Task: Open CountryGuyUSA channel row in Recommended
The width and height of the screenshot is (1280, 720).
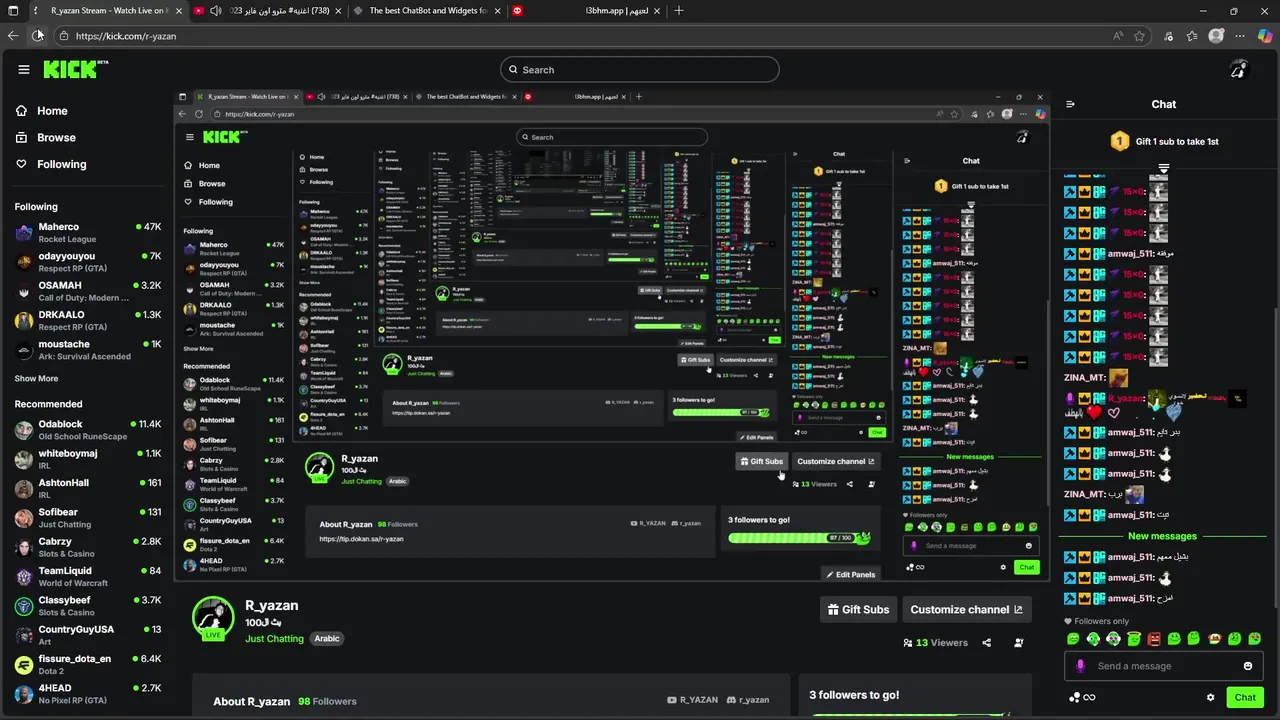Action: coord(88,635)
